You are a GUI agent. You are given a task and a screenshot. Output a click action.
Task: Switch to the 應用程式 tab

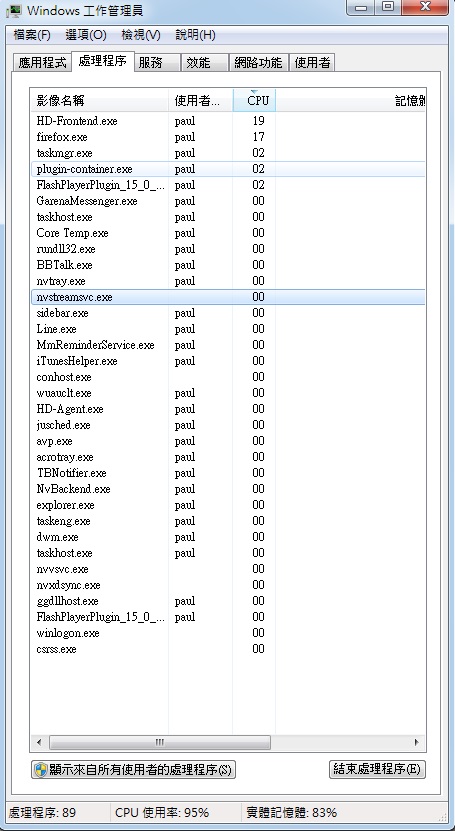tap(42, 63)
